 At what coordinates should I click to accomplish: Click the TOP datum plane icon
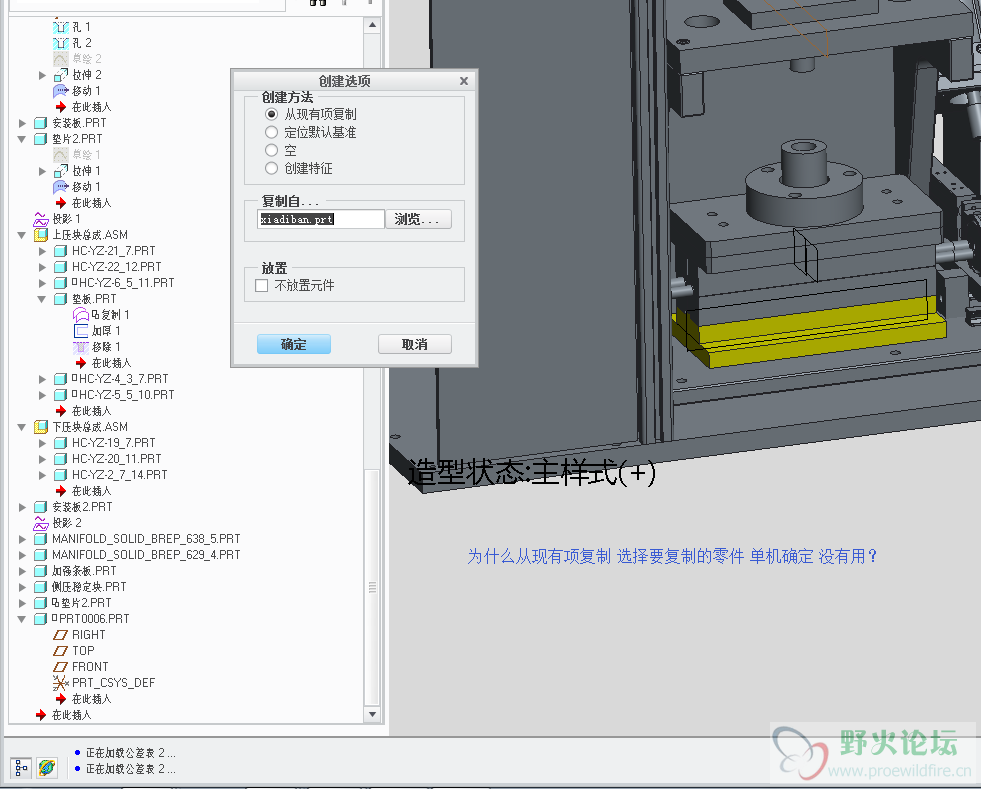[61, 651]
